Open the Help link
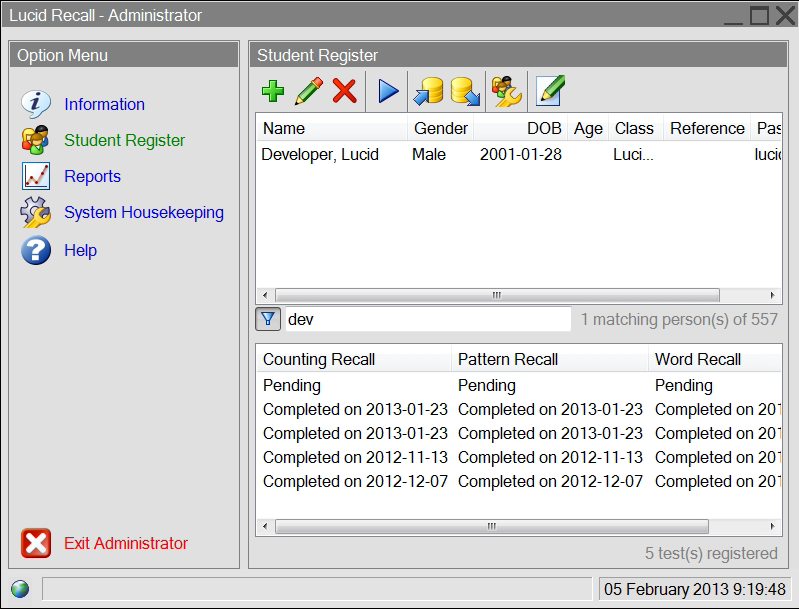Screen dimensions: 799x609 [81, 250]
